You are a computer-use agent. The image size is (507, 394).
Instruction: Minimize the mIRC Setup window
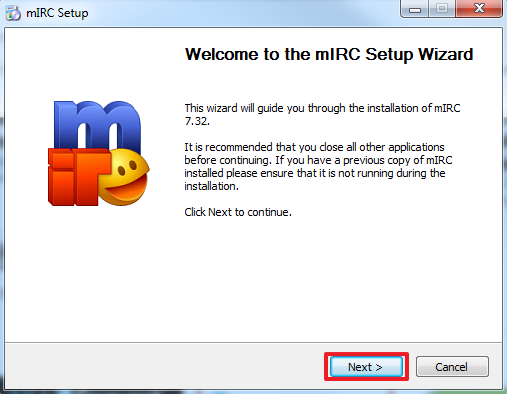pyautogui.click(x=414, y=9)
